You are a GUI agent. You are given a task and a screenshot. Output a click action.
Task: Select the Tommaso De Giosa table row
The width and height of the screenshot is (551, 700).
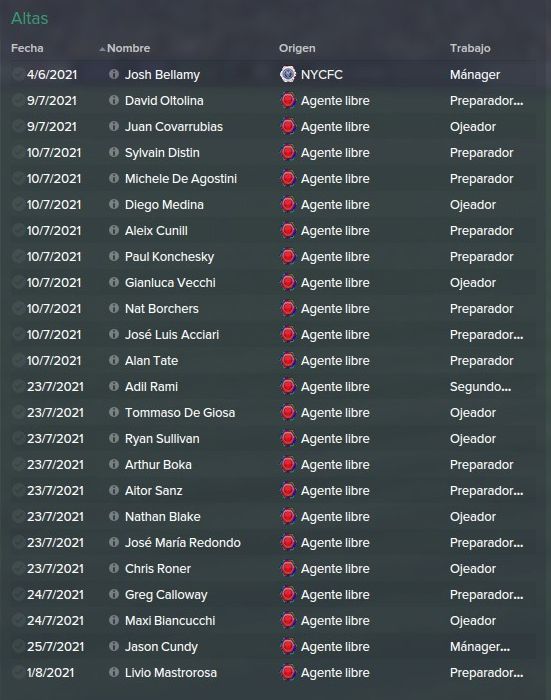pyautogui.click(x=272, y=412)
